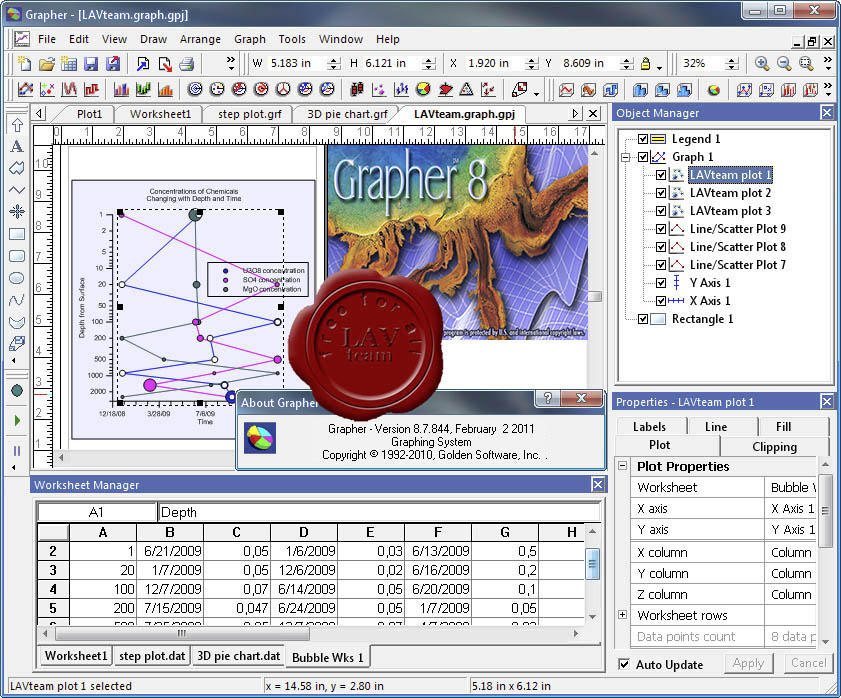Click the Zoom Rectangle magnifier icon
Image resolution: width=841 pixels, height=698 pixels.
(806, 63)
